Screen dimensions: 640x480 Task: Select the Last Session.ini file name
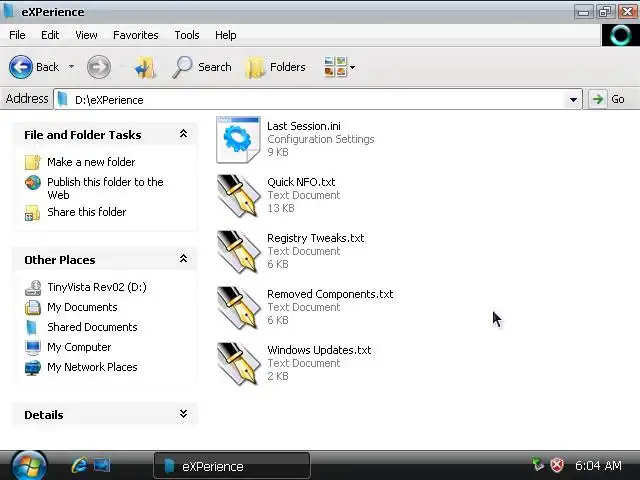[304, 126]
